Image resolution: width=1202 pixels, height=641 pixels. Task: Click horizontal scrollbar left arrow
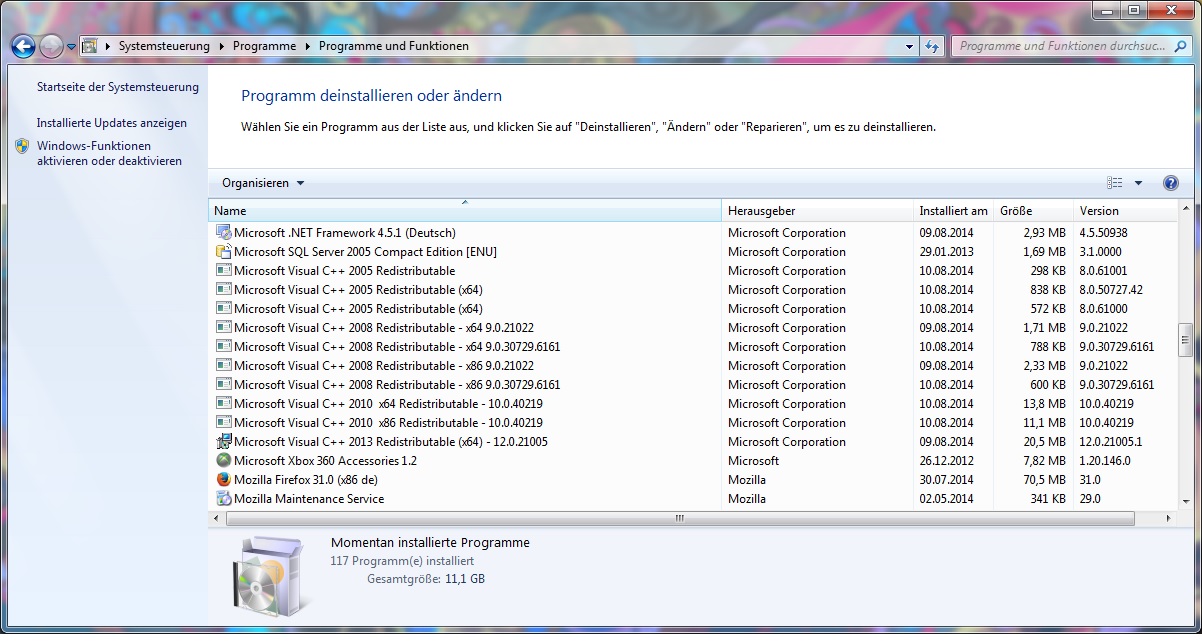click(x=216, y=518)
